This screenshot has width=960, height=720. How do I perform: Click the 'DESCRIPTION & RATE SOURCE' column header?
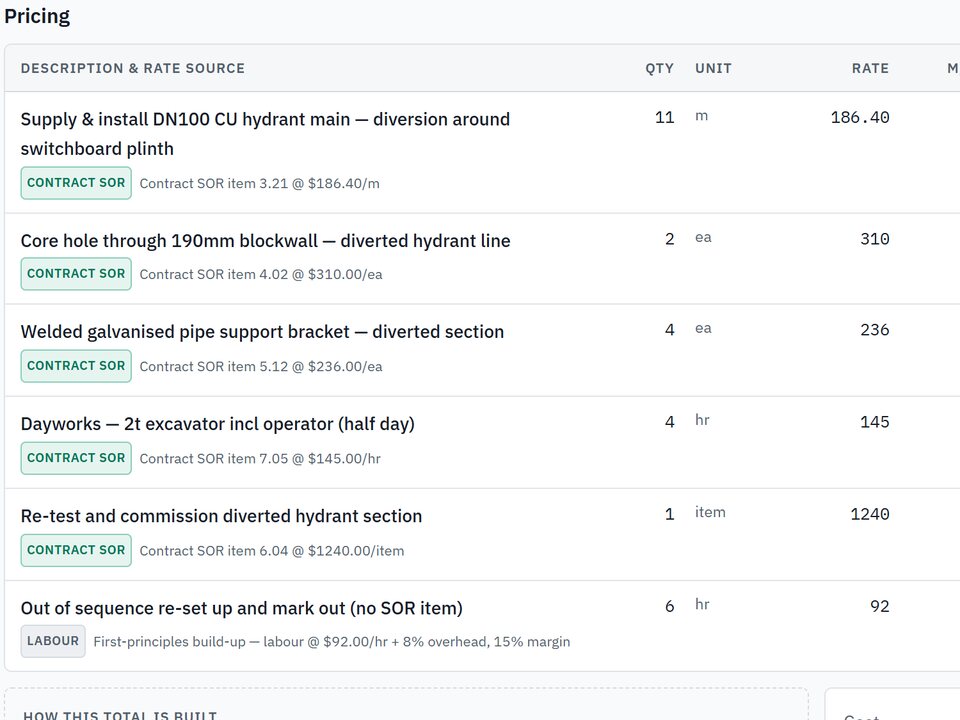tap(132, 69)
